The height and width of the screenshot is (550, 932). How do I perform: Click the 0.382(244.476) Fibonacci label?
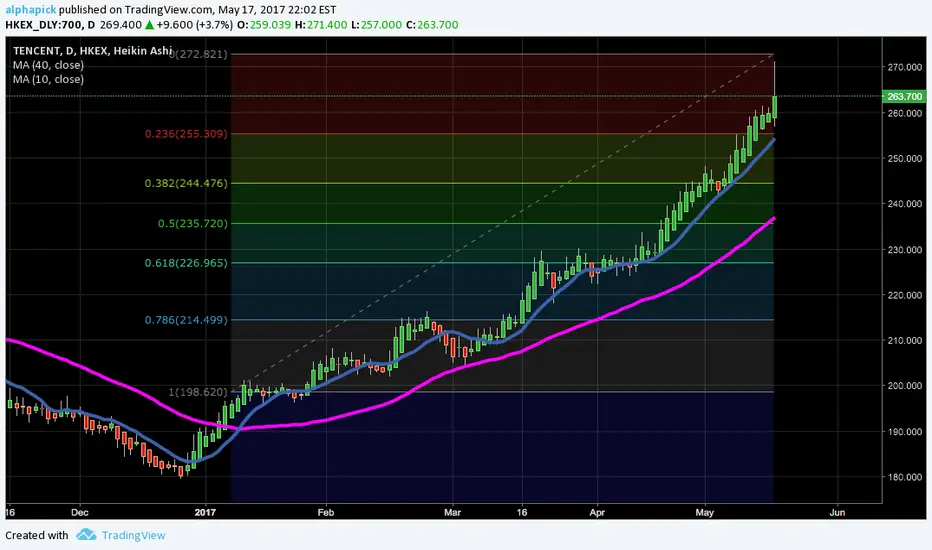(x=186, y=183)
